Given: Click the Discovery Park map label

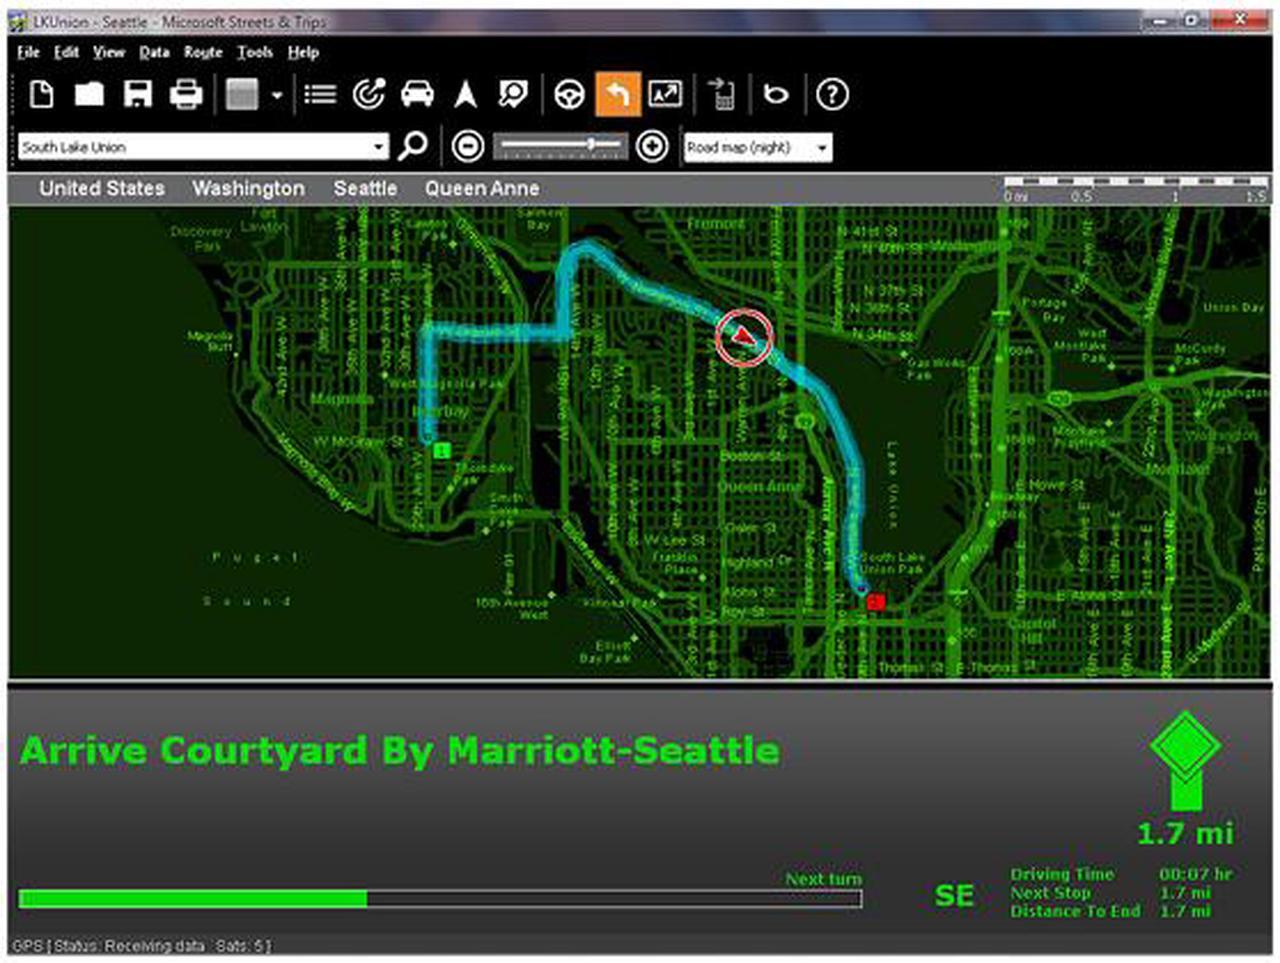Looking at the screenshot, I should pos(200,238).
